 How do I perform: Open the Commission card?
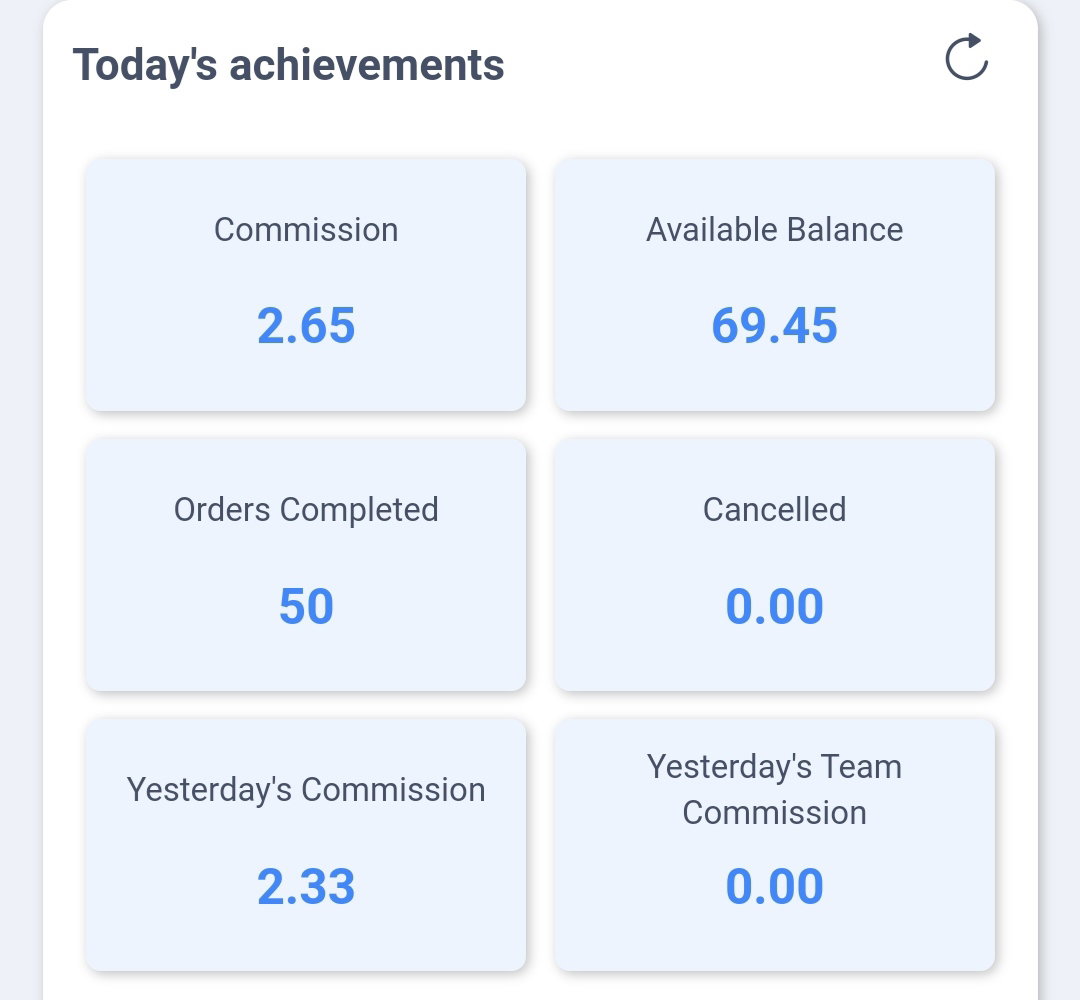point(306,284)
